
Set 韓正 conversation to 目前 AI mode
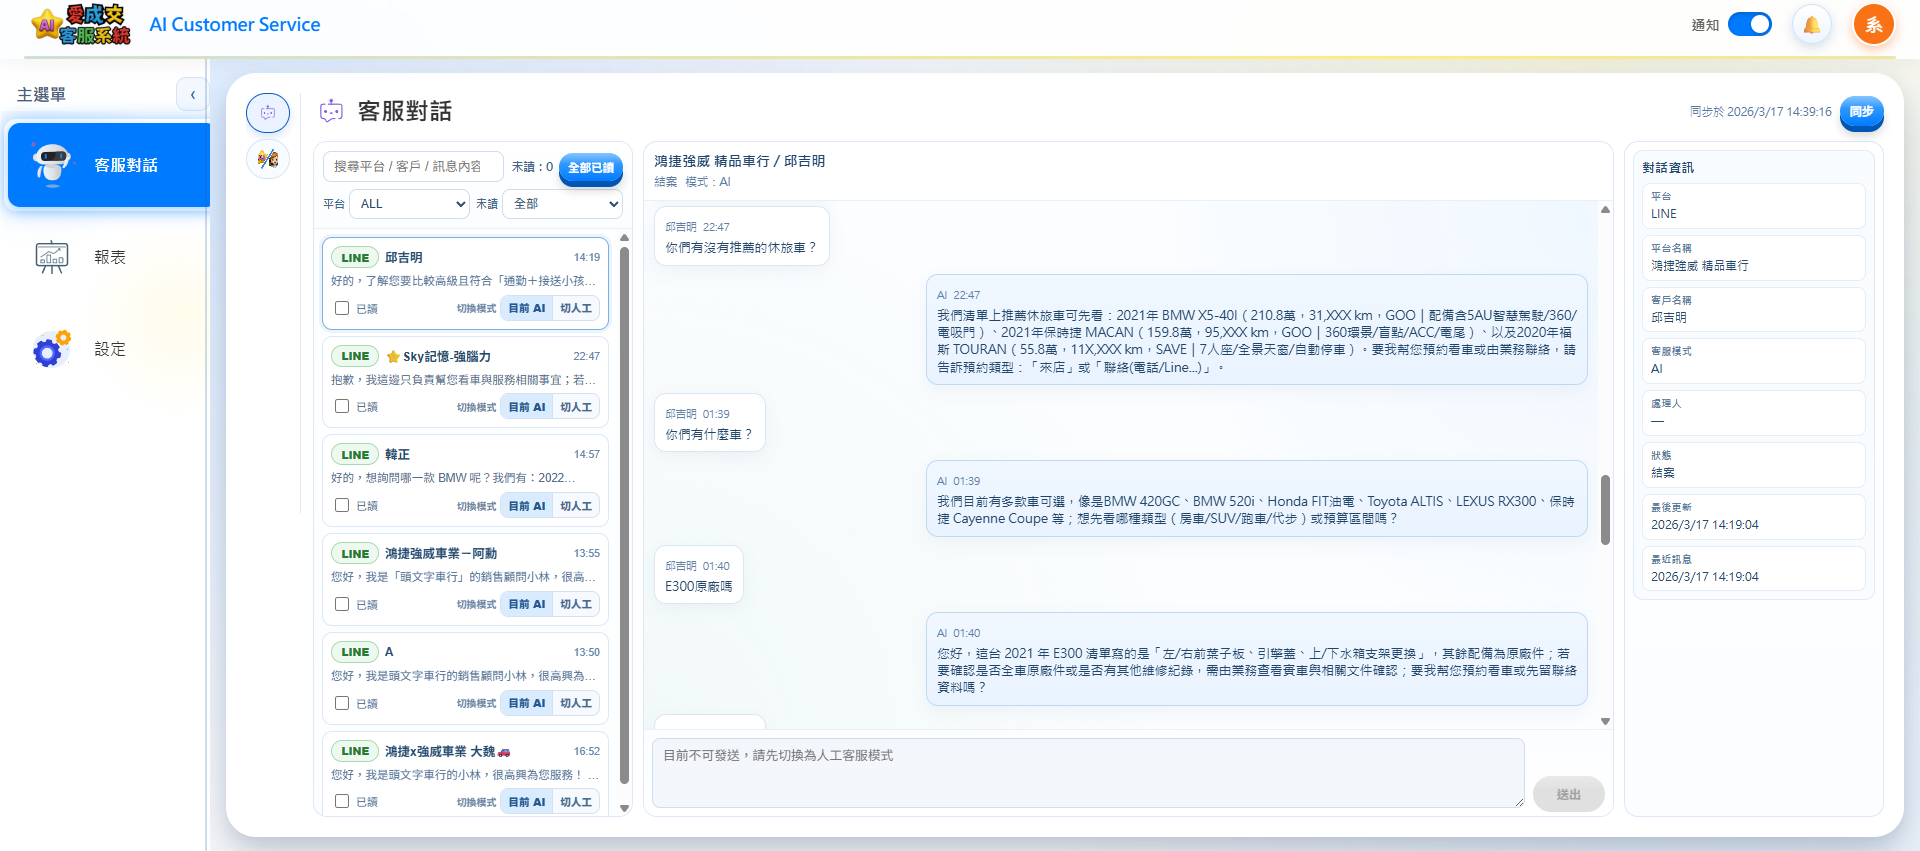[527, 506]
